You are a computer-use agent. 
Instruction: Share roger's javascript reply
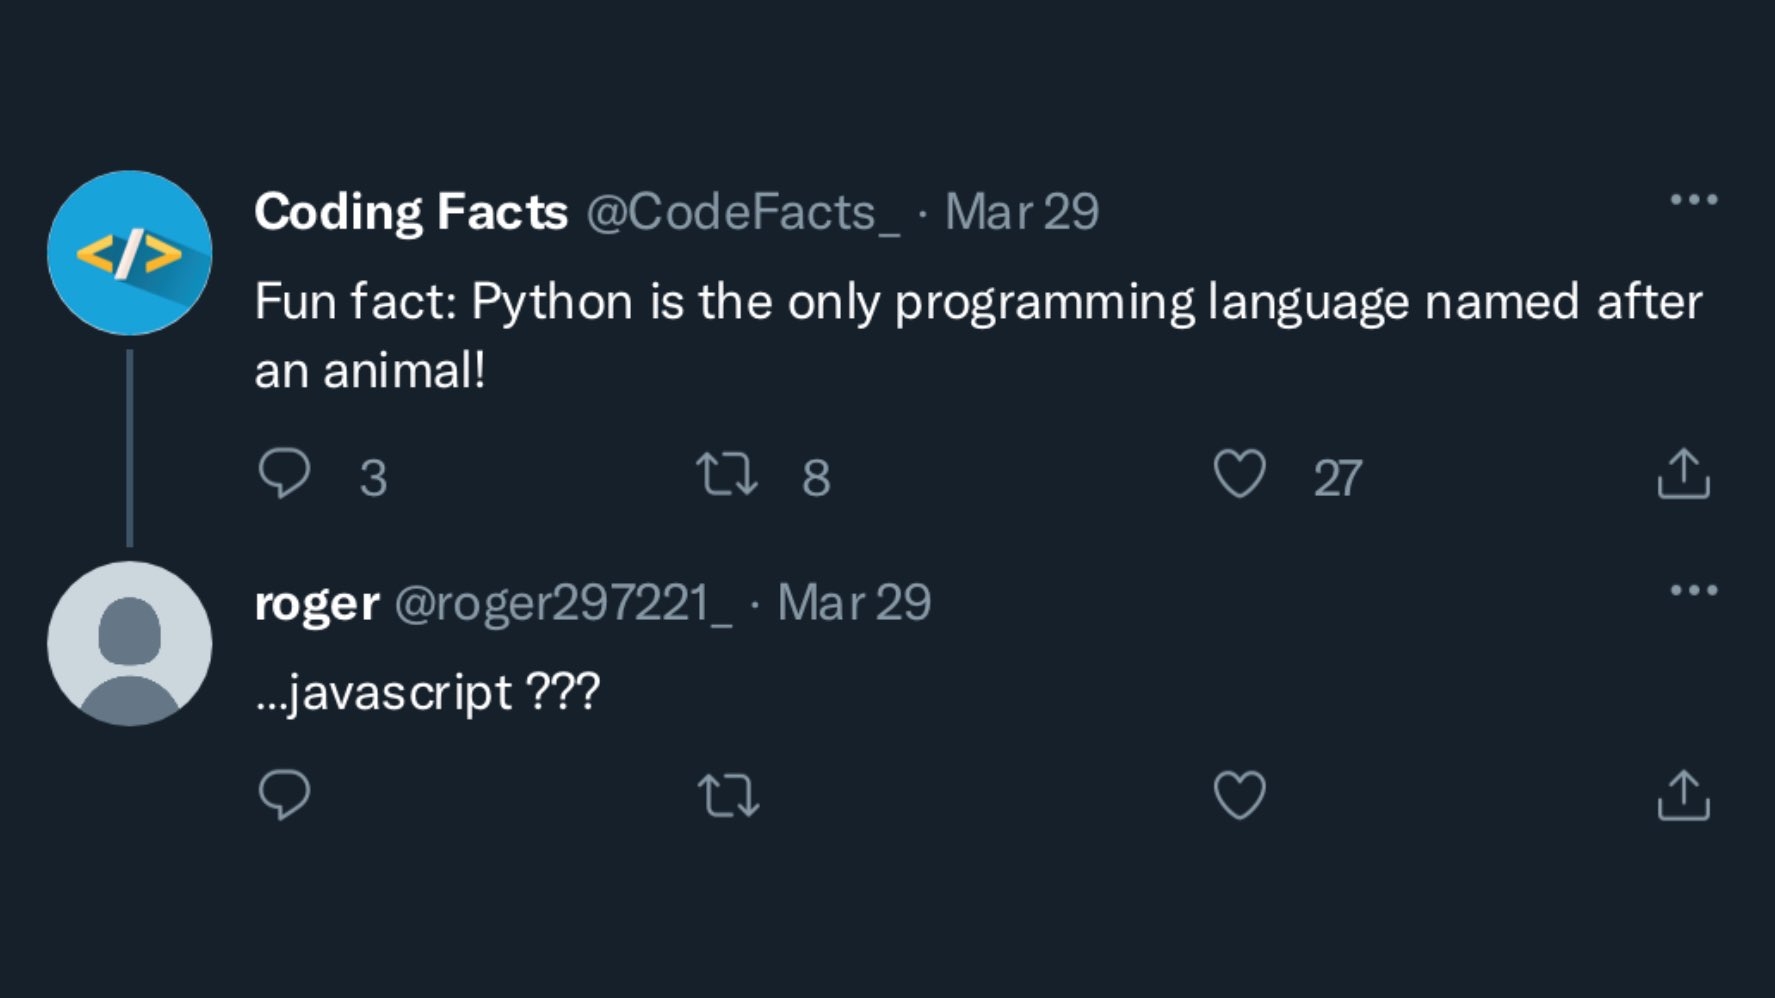[1683, 796]
